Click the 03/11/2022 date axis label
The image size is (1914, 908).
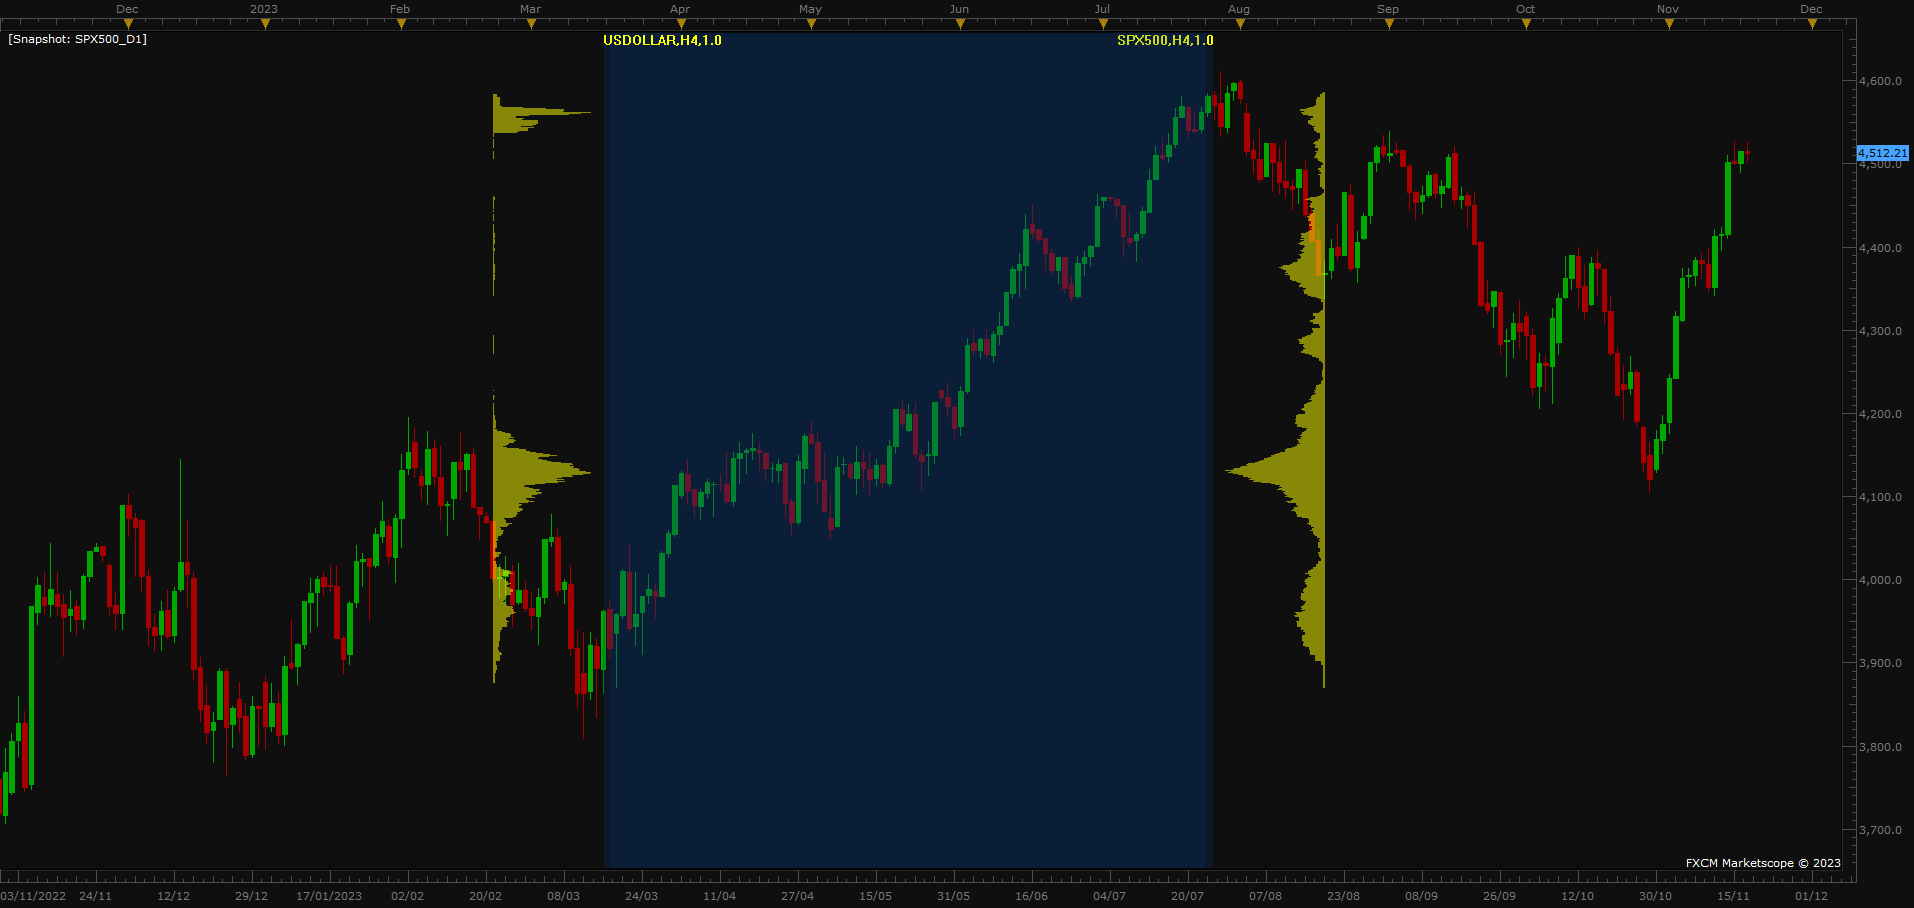[x=34, y=896]
